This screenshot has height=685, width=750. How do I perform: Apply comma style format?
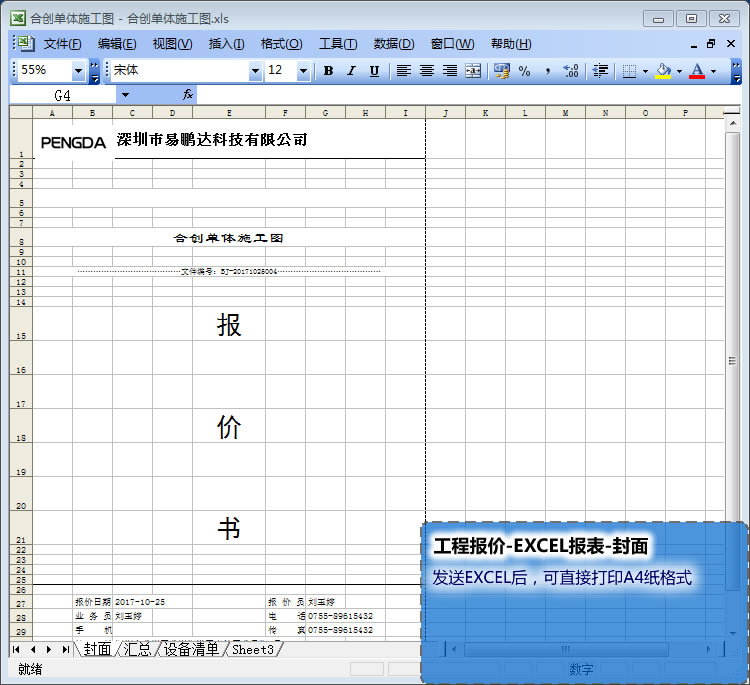548,71
